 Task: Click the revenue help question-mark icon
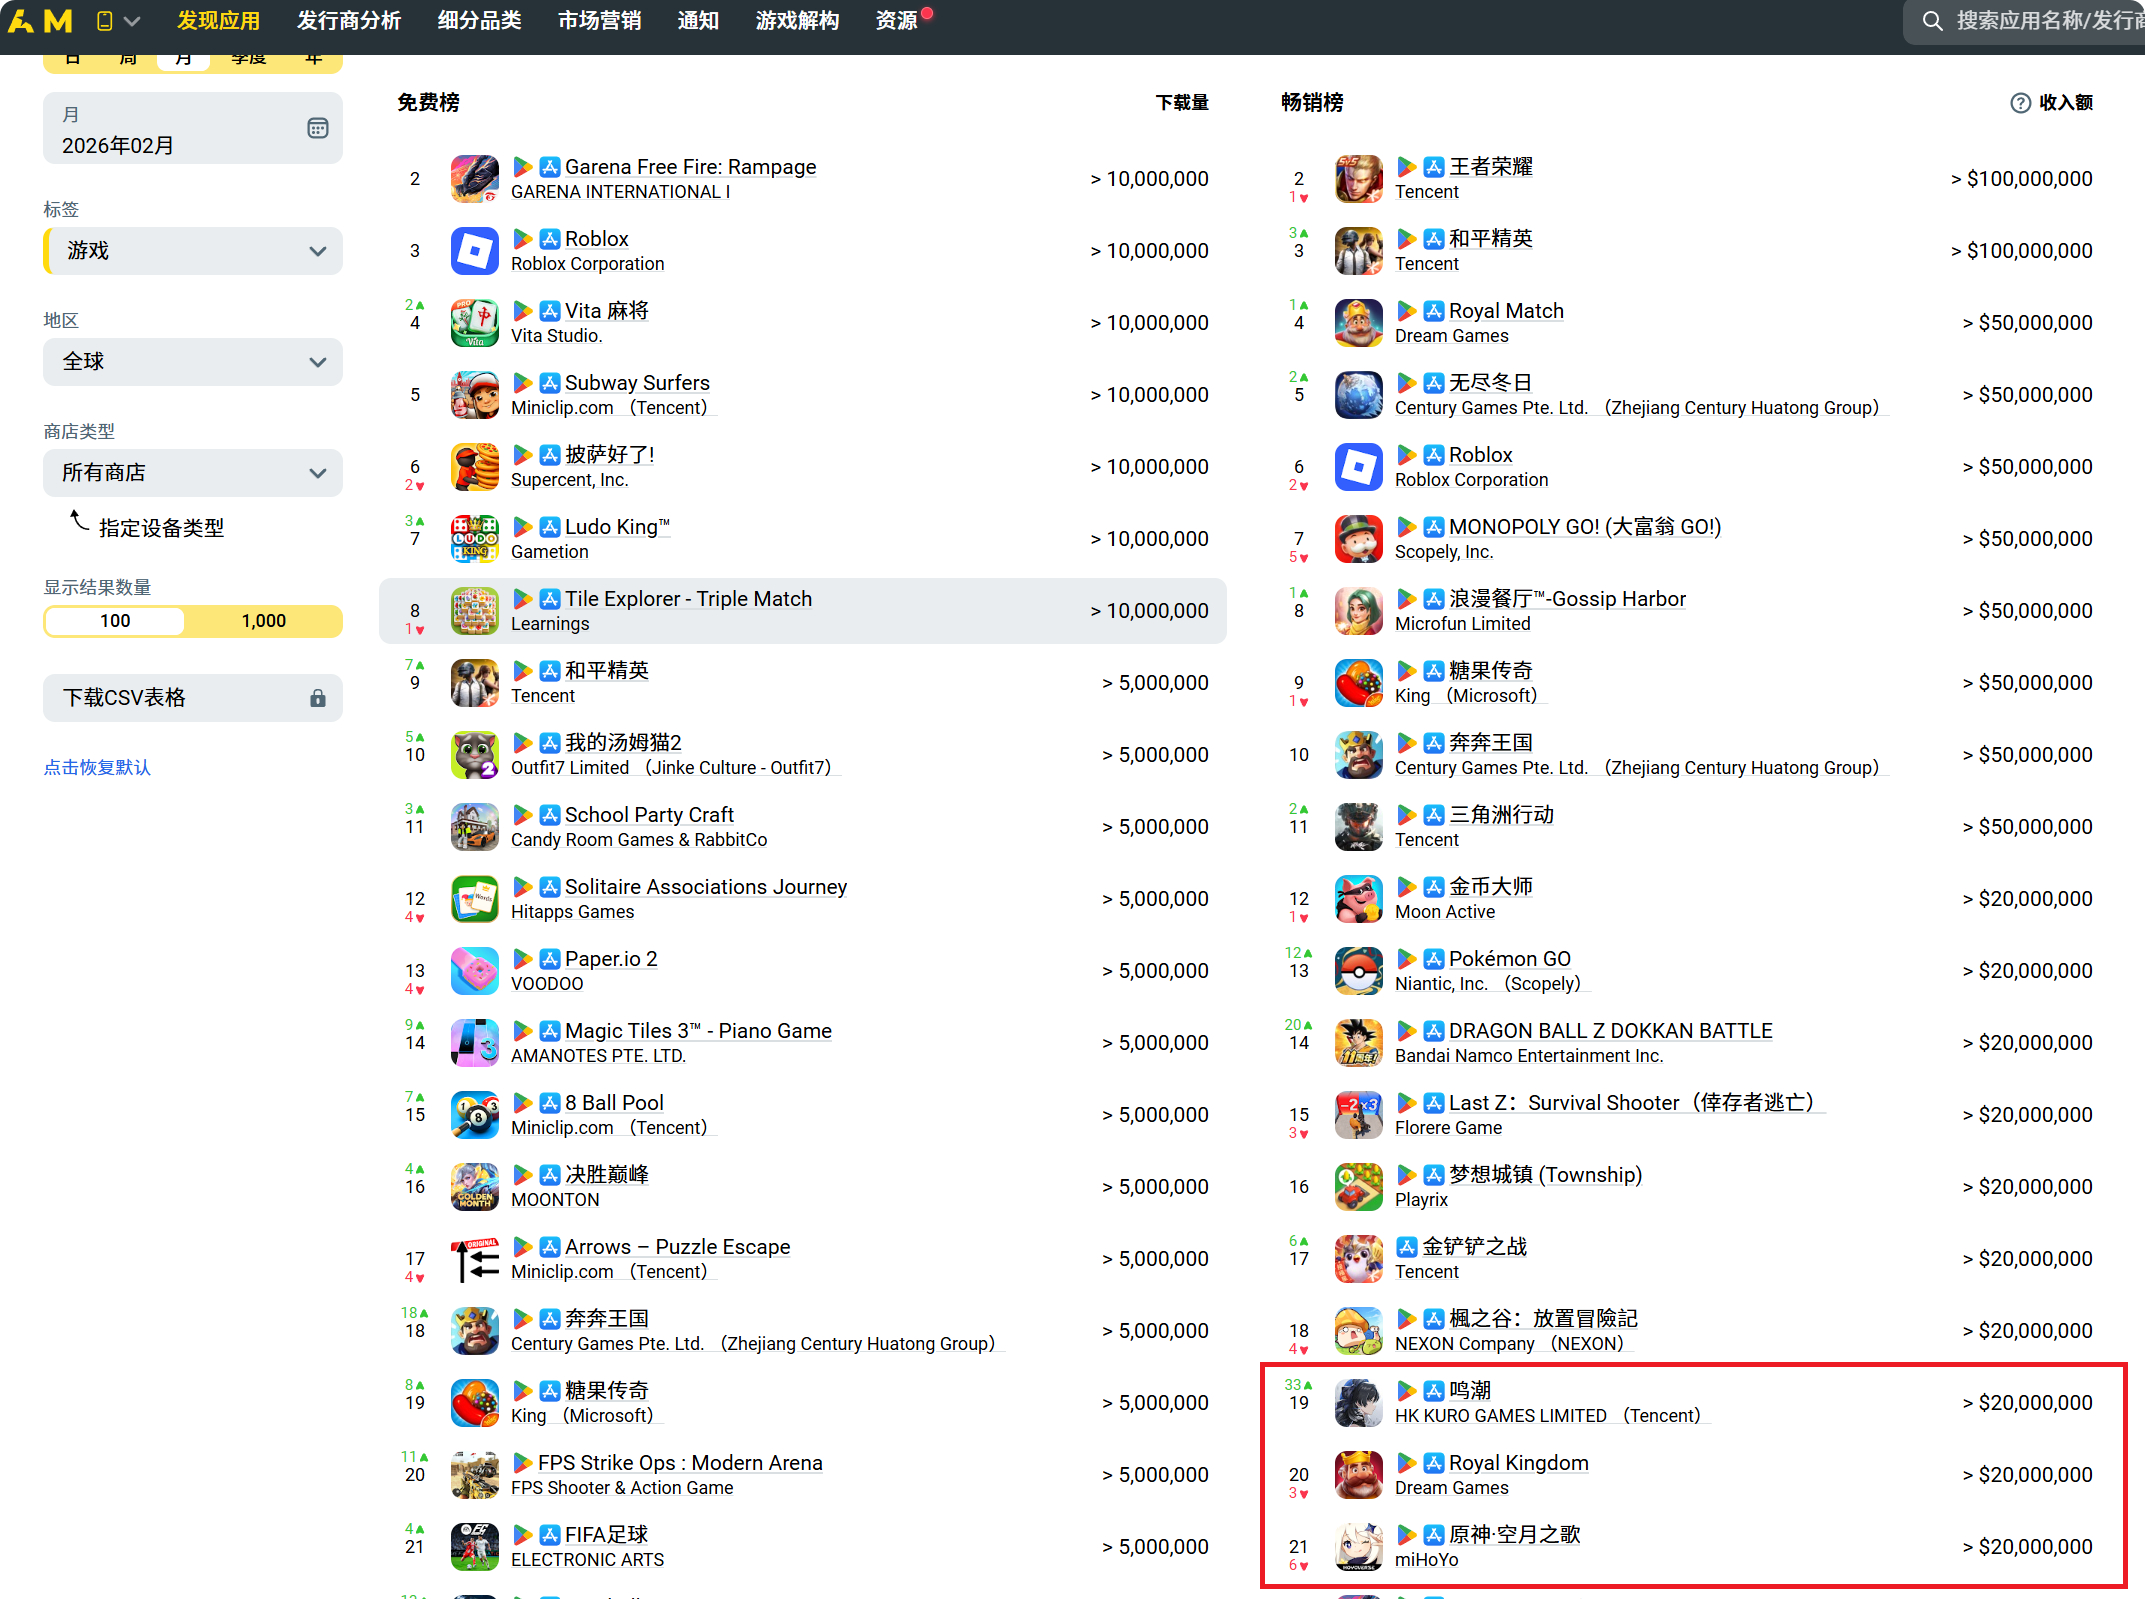click(x=2020, y=103)
